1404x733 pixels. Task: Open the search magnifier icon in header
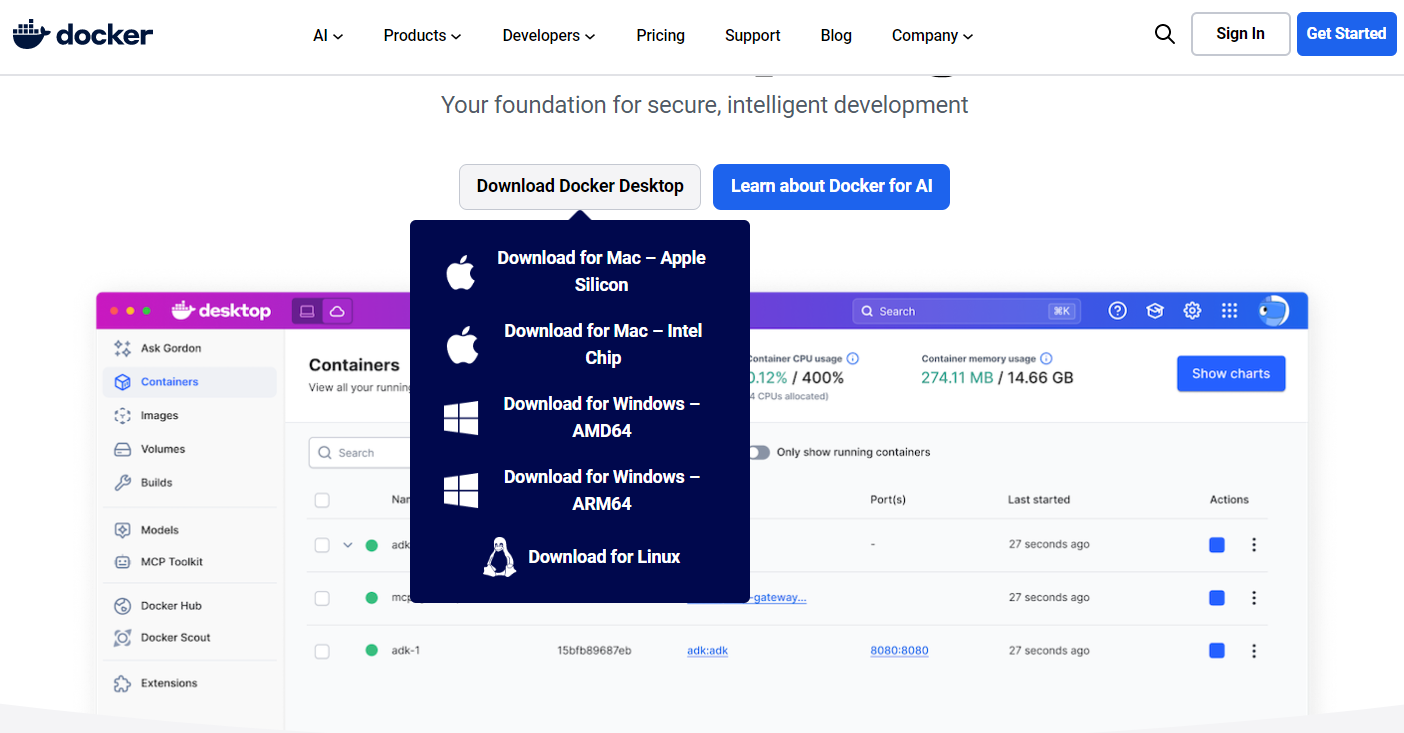(1164, 34)
